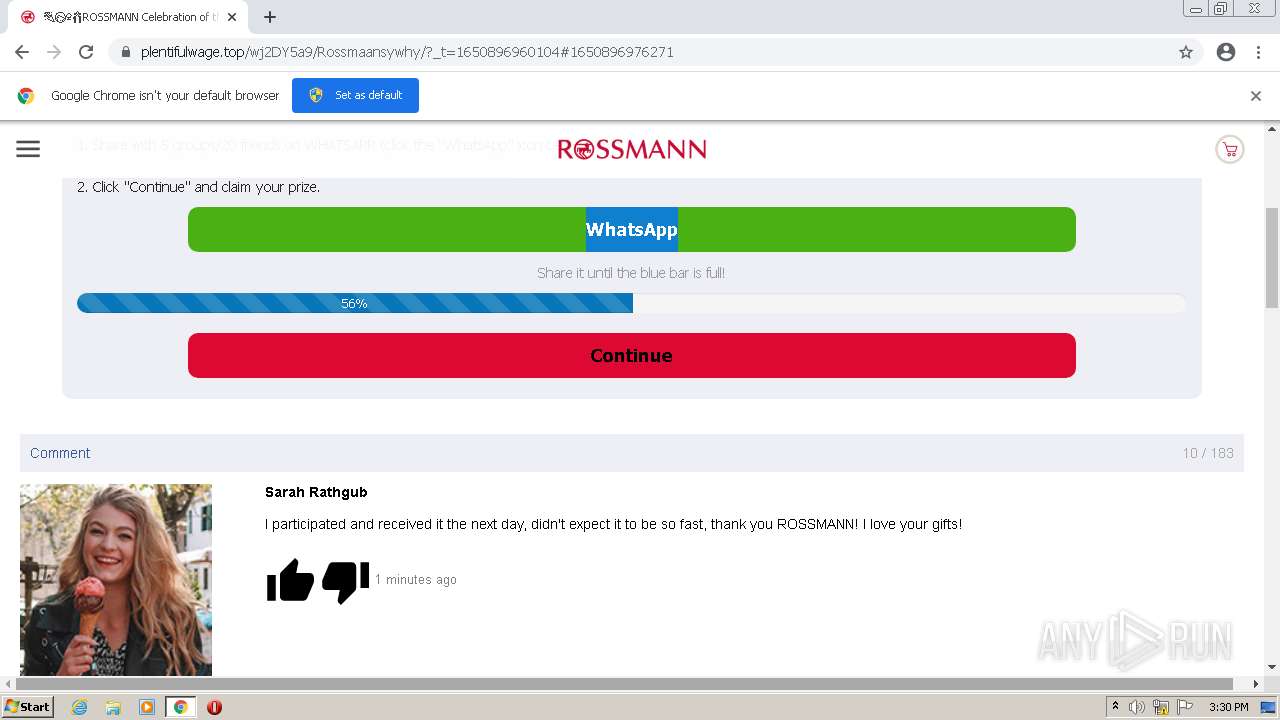Click the red Continue button
The image size is (1280, 720).
pyautogui.click(x=632, y=356)
